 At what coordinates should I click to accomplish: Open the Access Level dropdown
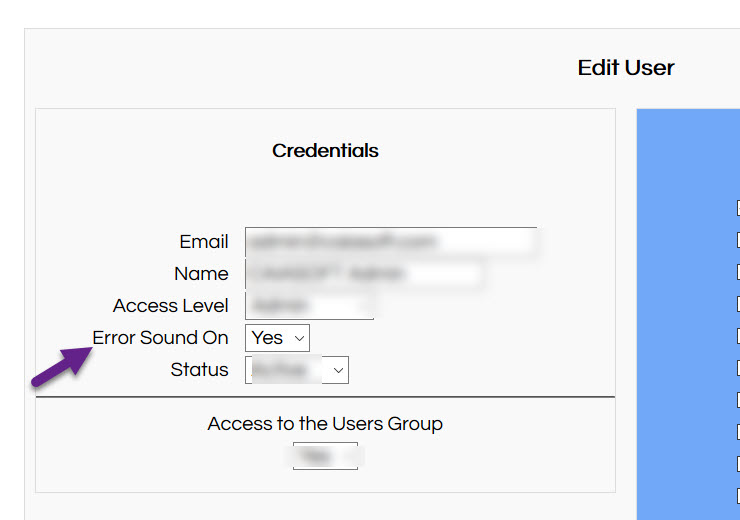click(x=309, y=306)
